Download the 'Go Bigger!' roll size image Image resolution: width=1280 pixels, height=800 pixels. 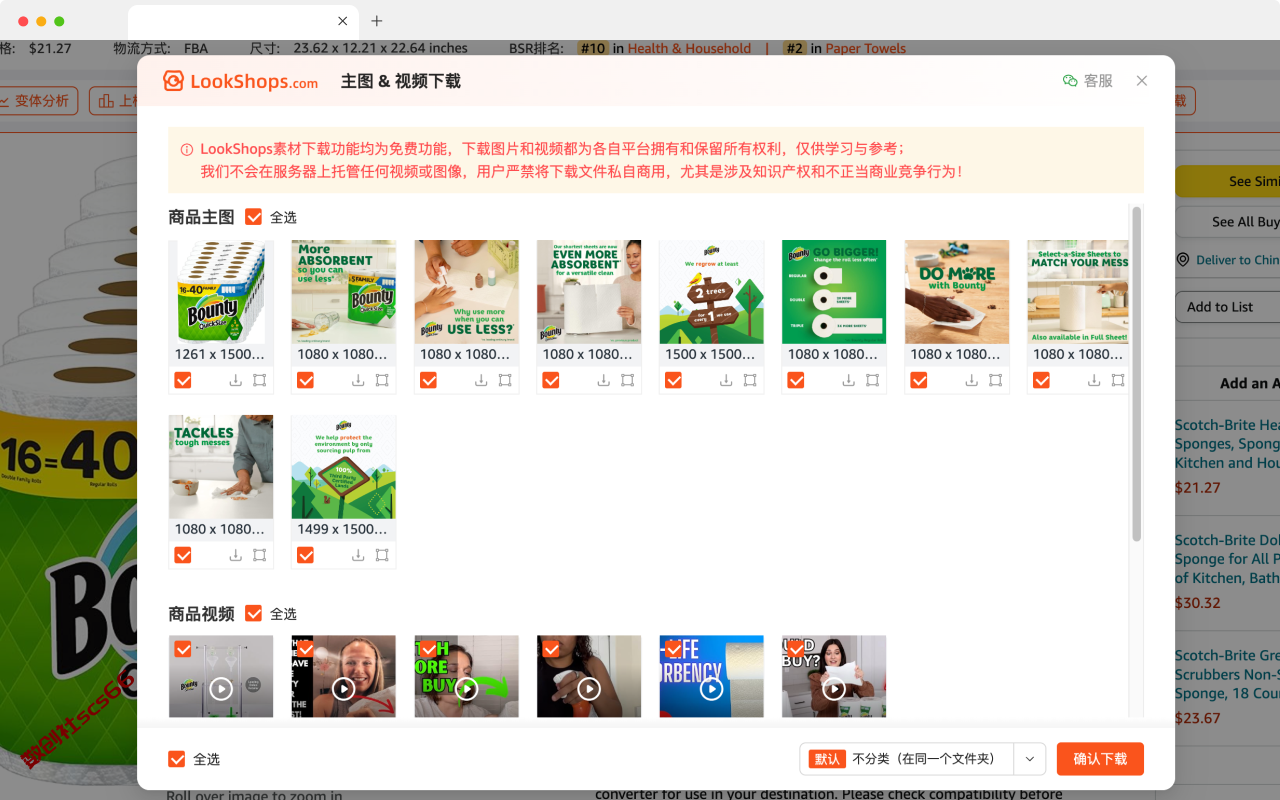(849, 380)
